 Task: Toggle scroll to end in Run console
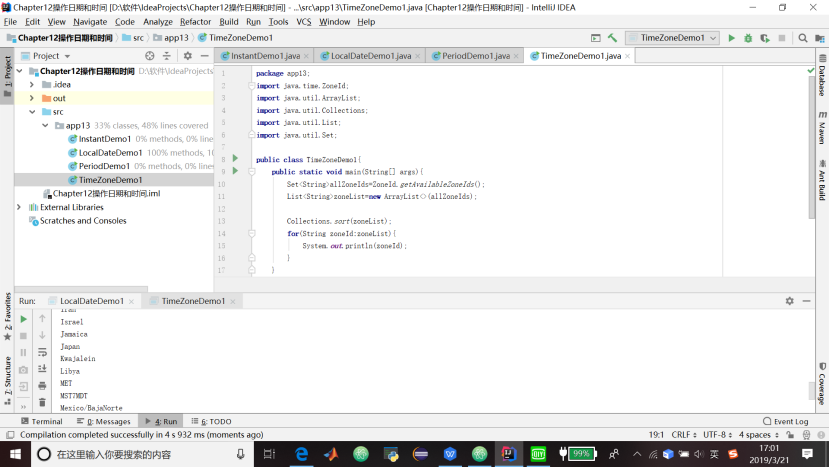pyautogui.click(x=42, y=369)
